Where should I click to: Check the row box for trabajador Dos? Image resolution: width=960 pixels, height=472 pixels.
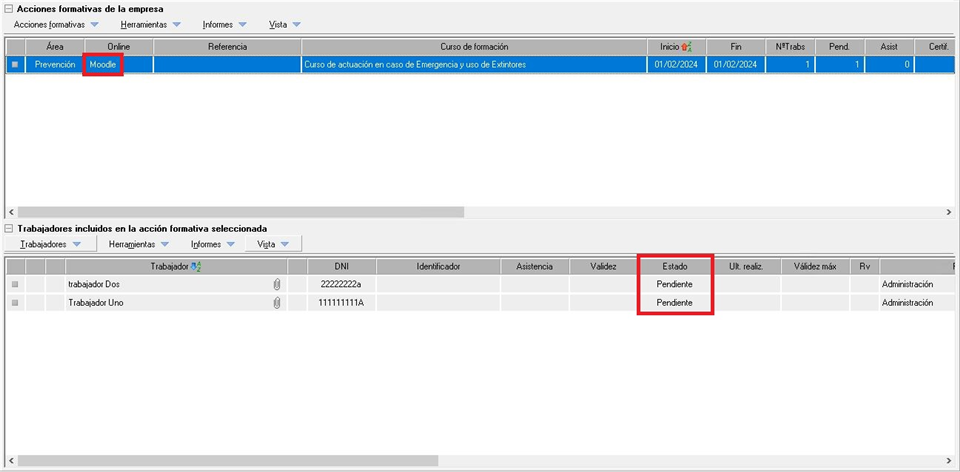(x=15, y=285)
